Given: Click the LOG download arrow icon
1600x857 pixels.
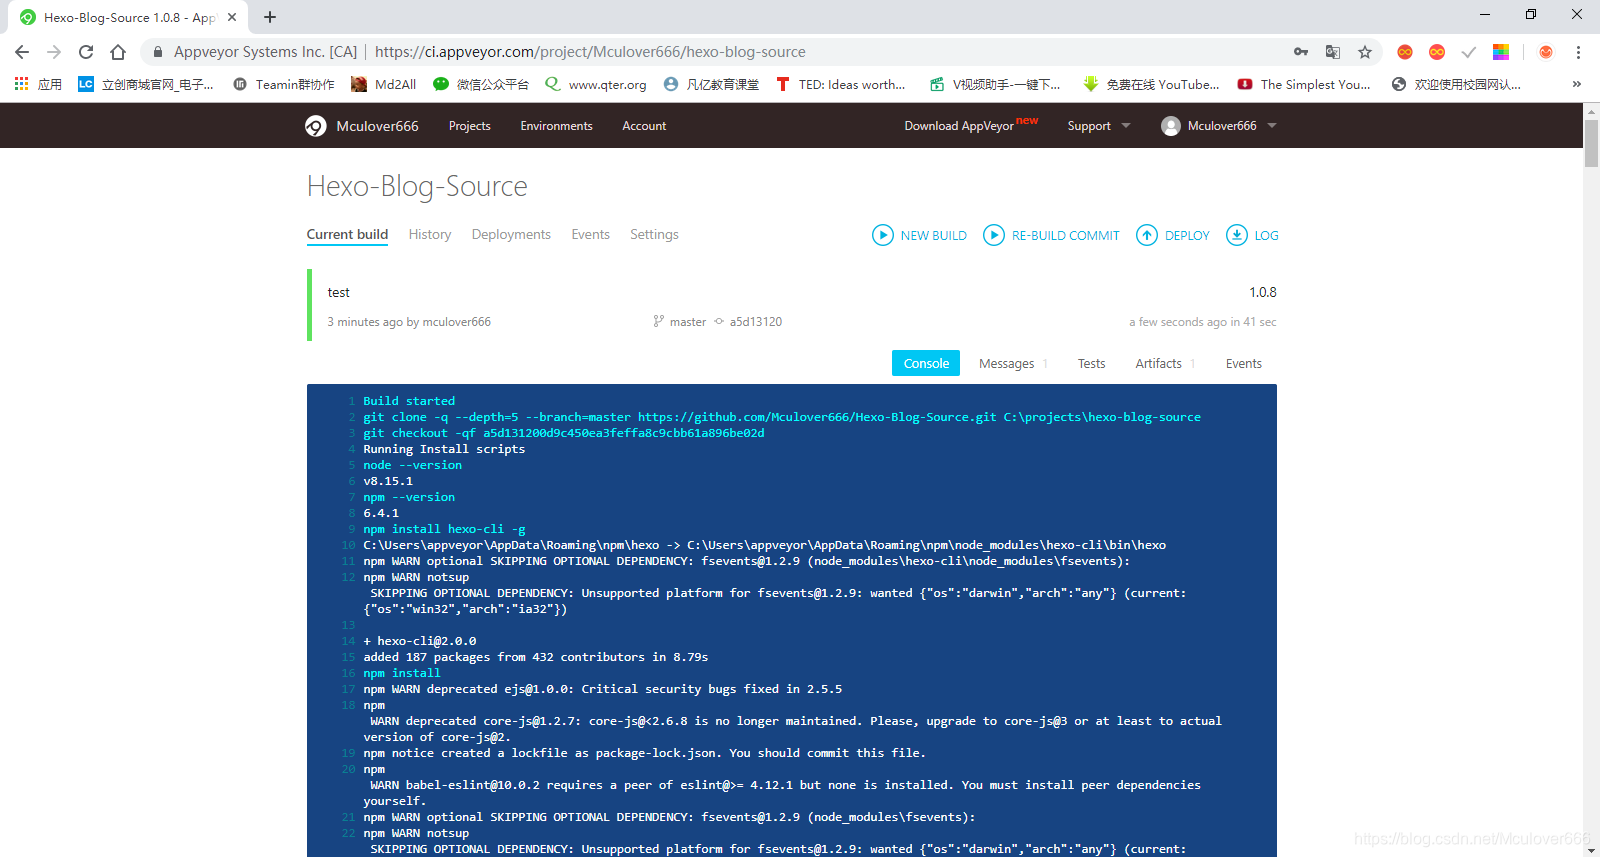Looking at the screenshot, I should [1237, 235].
